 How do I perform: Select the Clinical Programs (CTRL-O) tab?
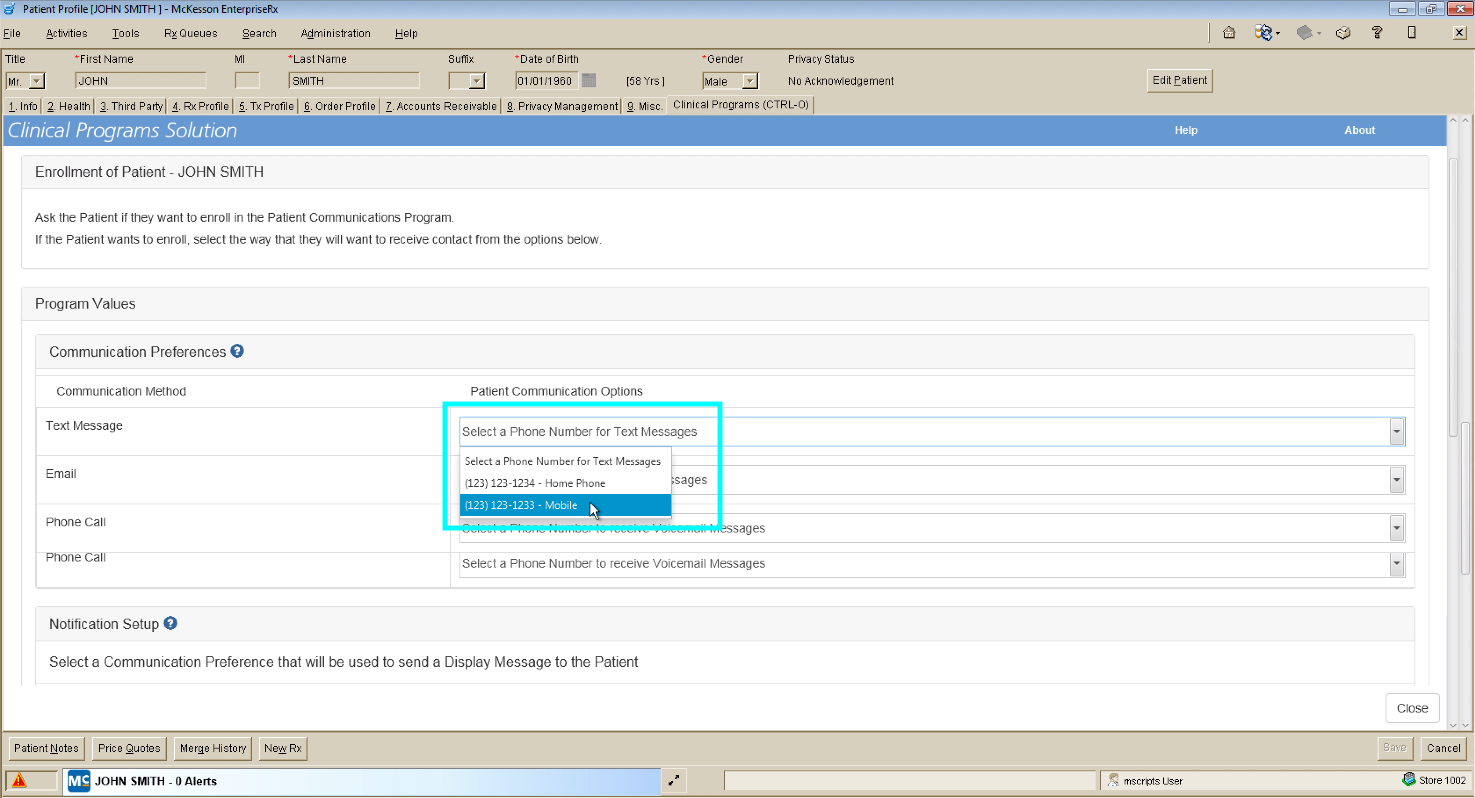[x=741, y=104]
